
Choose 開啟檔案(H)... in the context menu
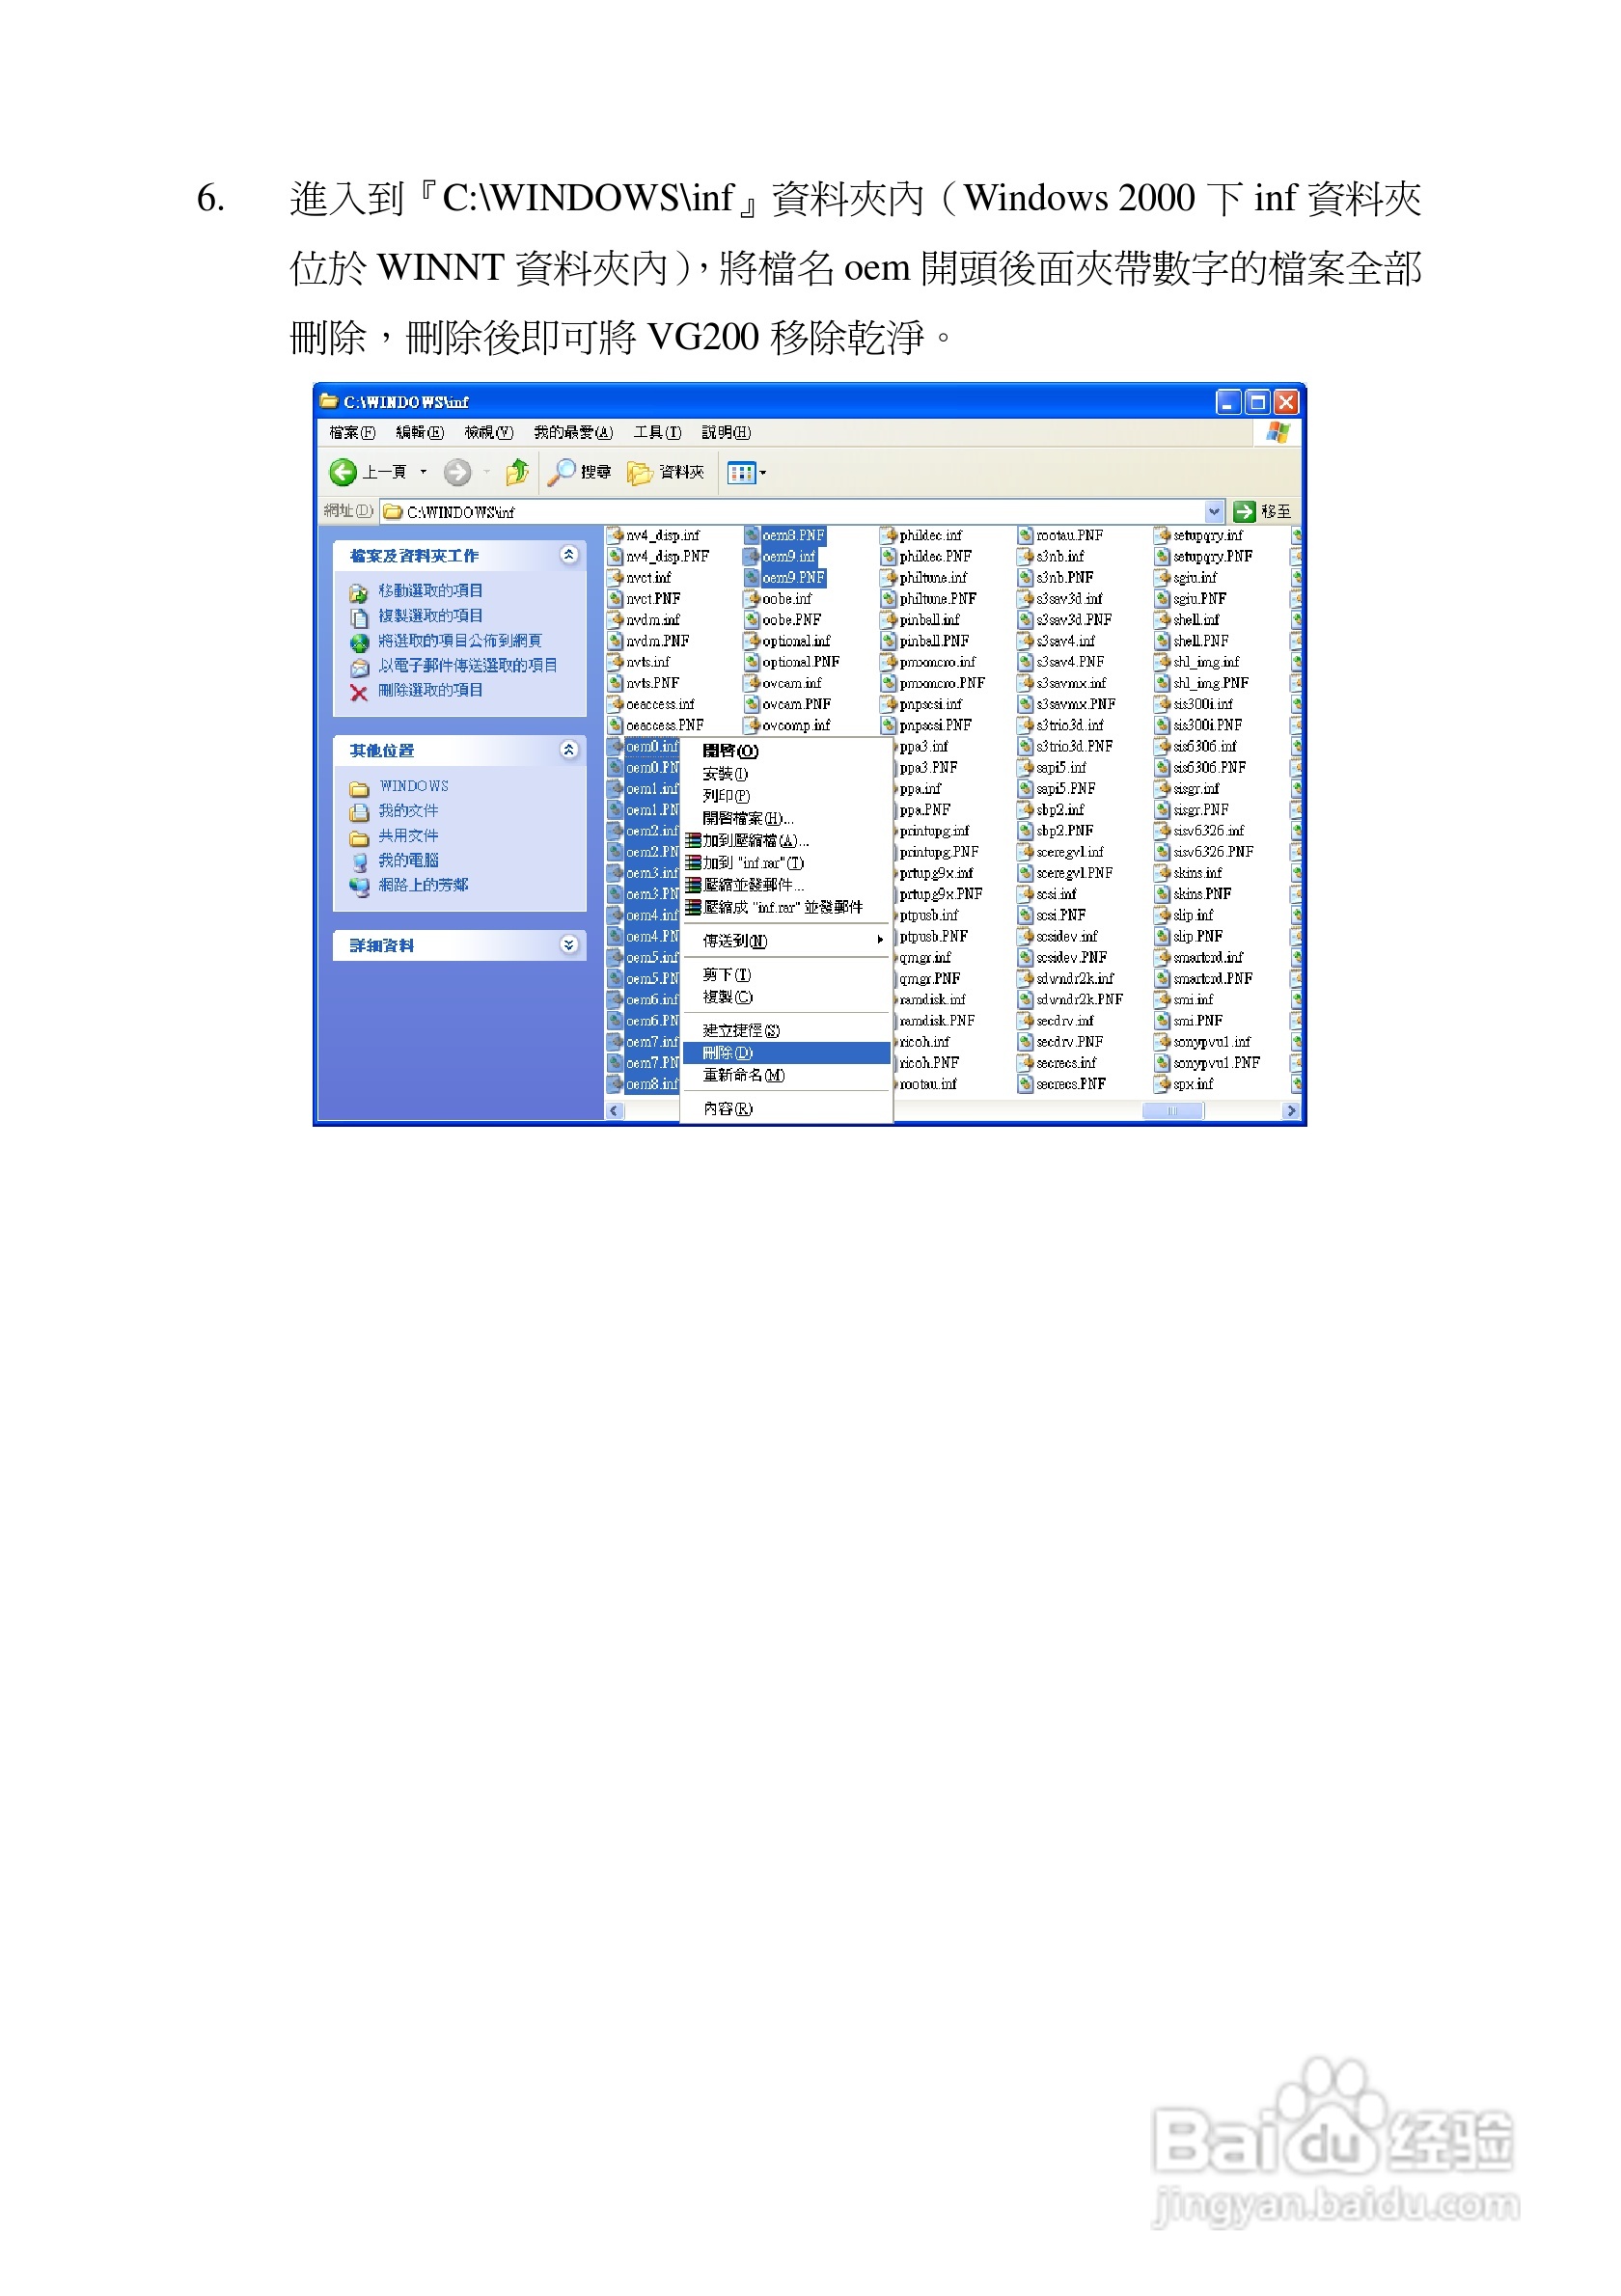click(786, 818)
